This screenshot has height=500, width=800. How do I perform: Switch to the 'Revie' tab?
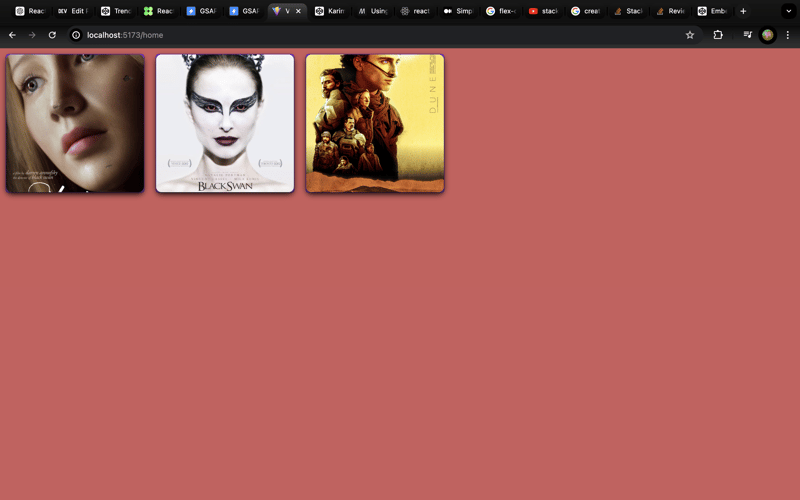(x=670, y=11)
